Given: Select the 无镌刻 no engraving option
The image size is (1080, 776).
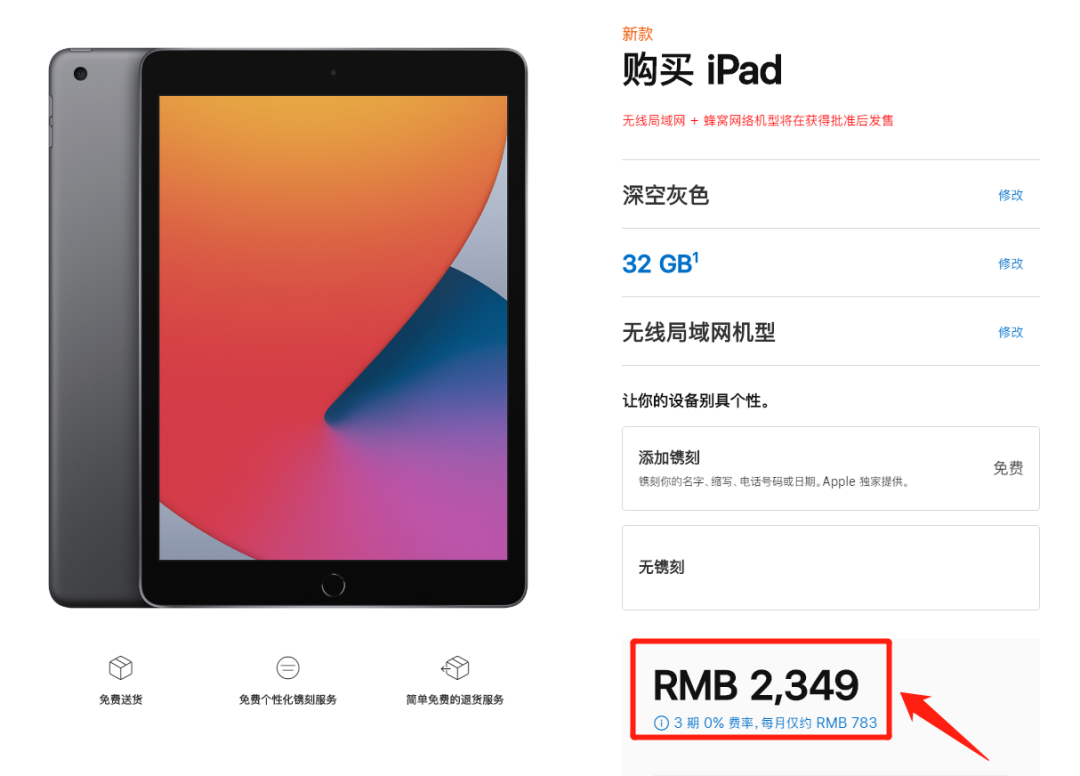Looking at the screenshot, I should click(x=831, y=567).
